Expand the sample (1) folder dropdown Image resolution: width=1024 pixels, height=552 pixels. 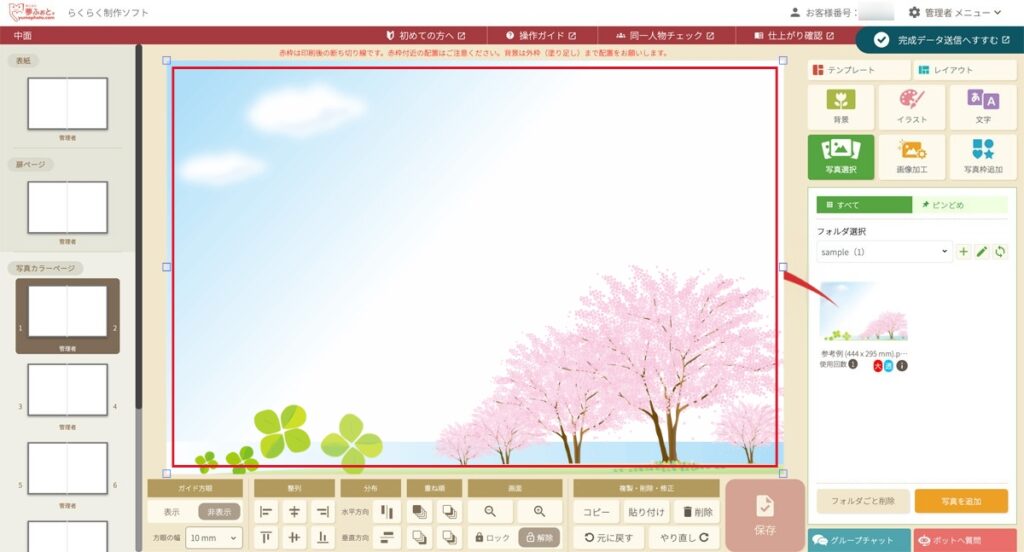[x=883, y=252]
